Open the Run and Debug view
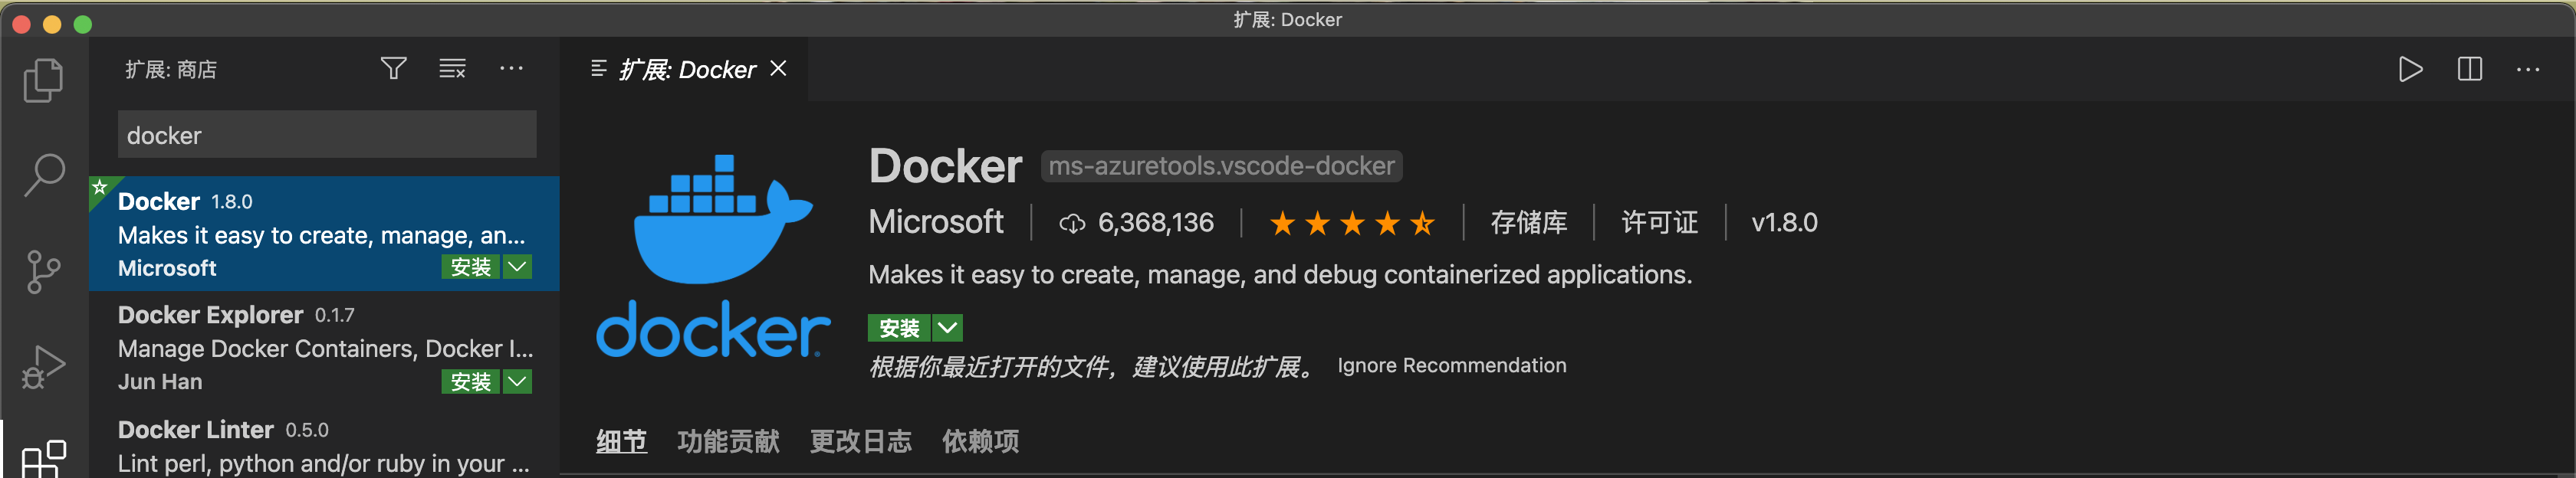 point(43,368)
